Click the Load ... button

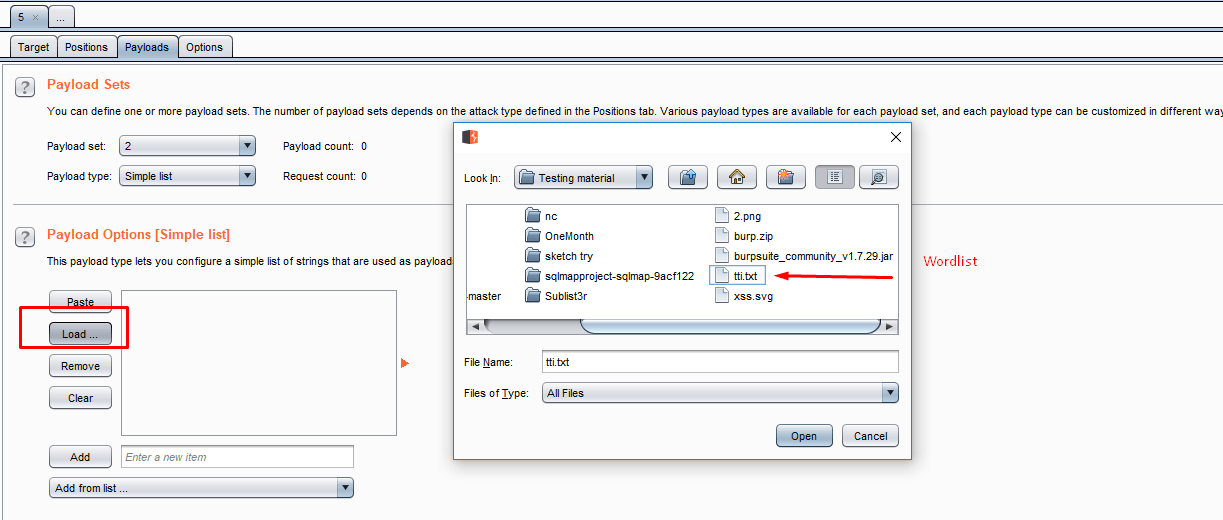pyautogui.click(x=80, y=334)
